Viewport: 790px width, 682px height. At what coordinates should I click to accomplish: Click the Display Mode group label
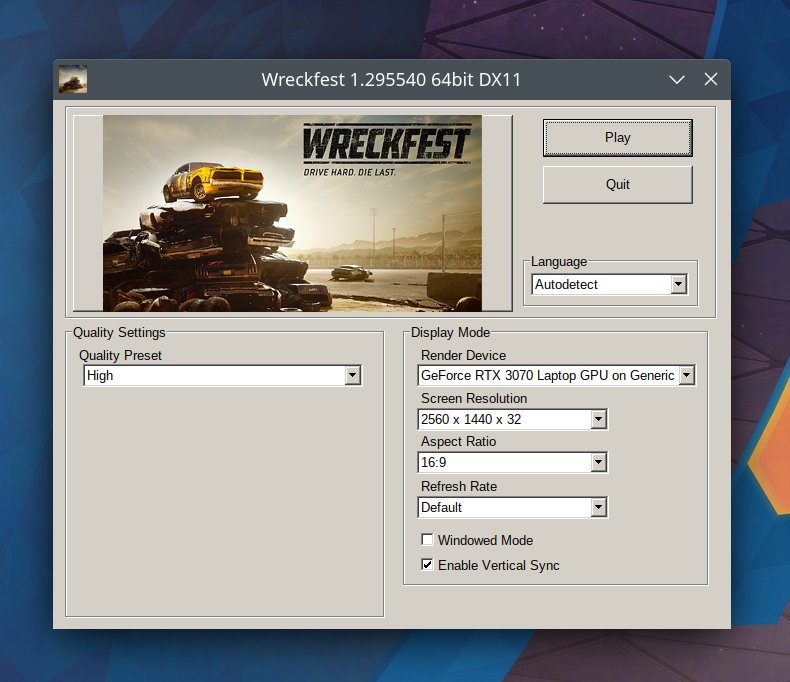[450, 332]
